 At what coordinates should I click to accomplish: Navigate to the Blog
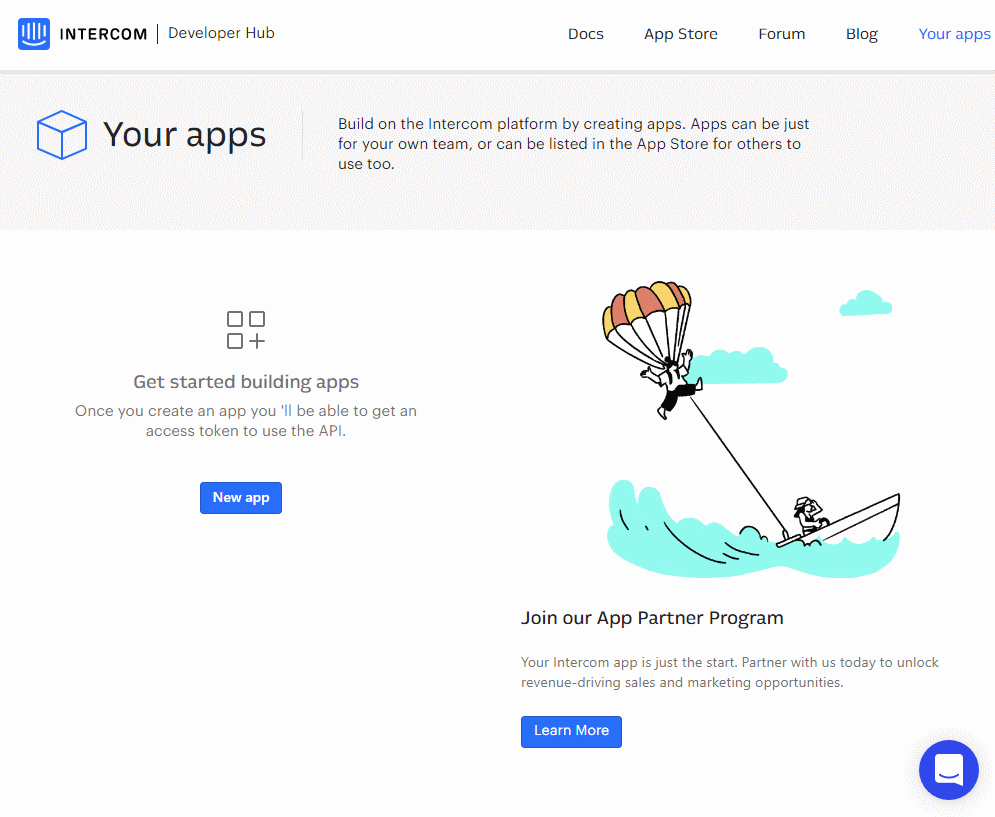pyautogui.click(x=861, y=34)
